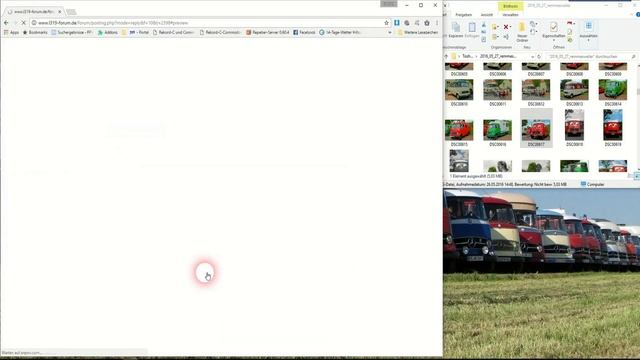Select thumbnail DSC00615
This screenshot has width=640, height=360.
[x=459, y=133]
